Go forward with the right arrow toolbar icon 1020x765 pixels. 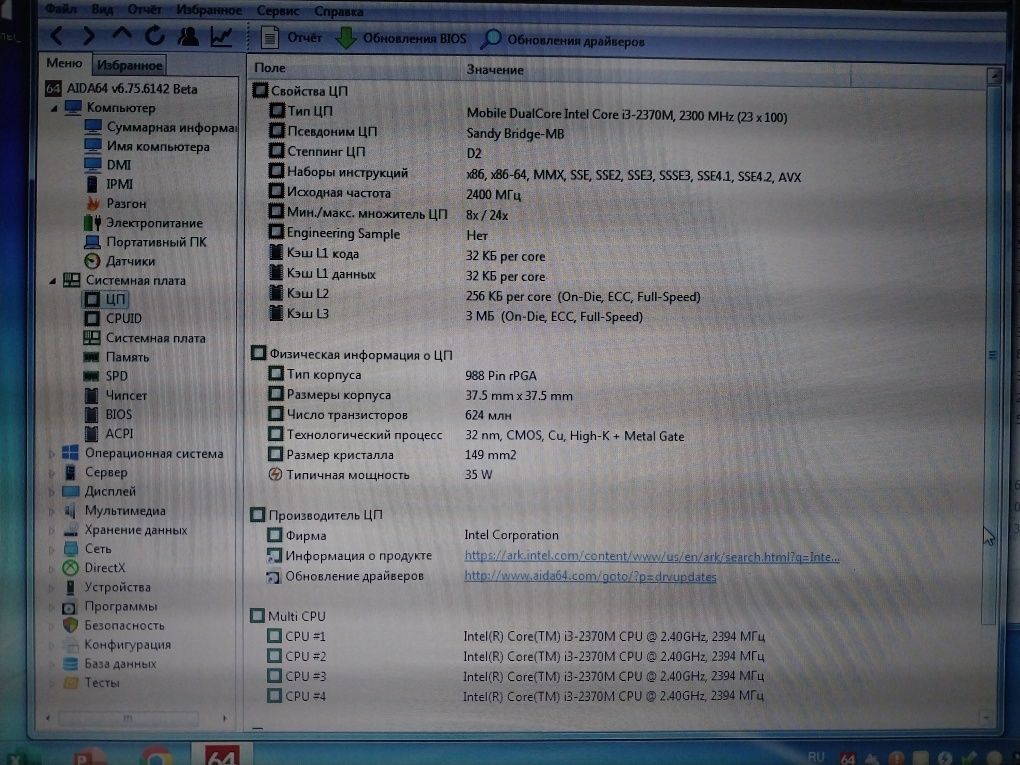pyautogui.click(x=88, y=36)
